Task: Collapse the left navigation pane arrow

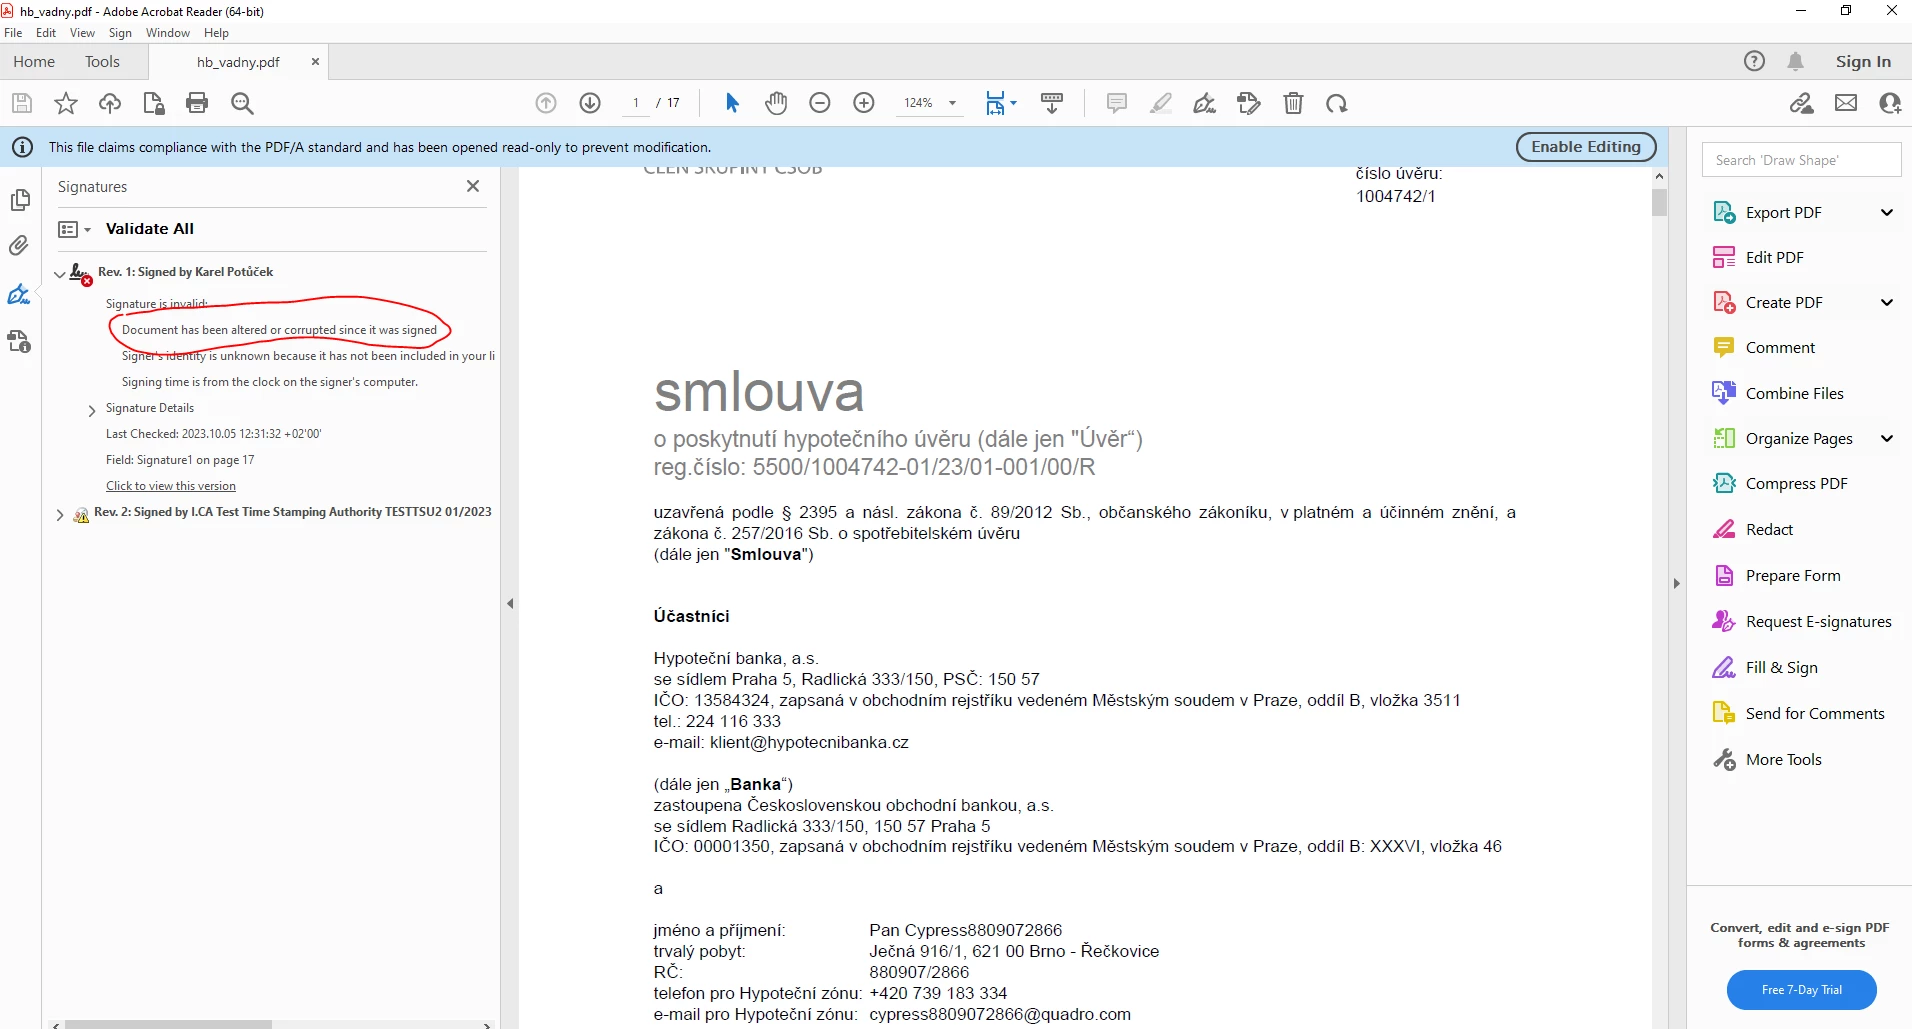Action: click(510, 603)
